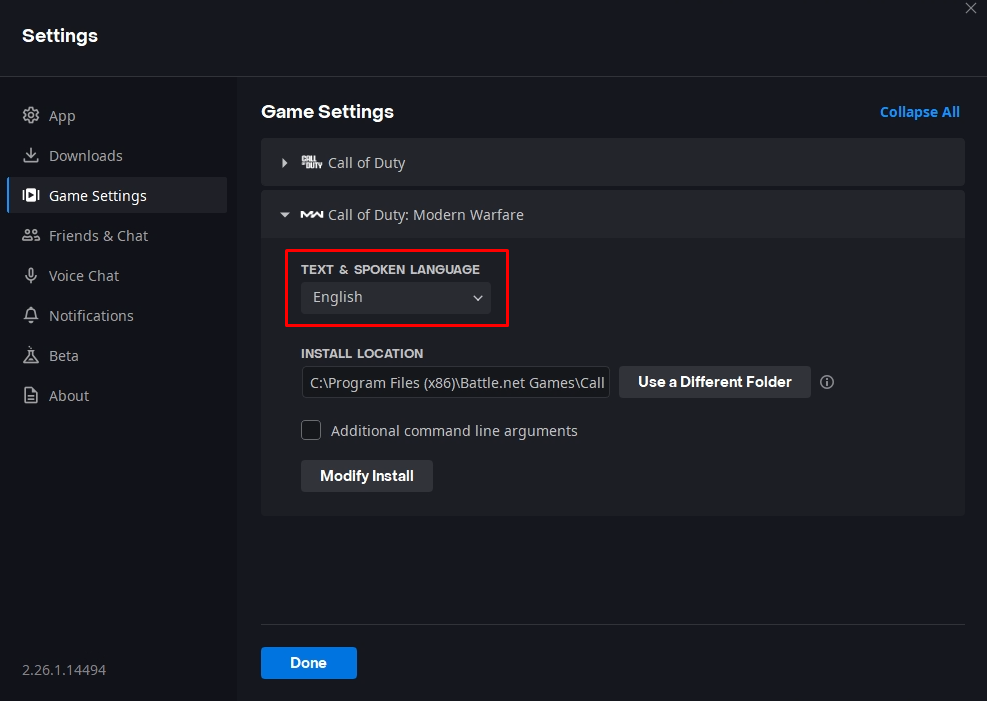Click the Modify Install button

[x=366, y=476]
